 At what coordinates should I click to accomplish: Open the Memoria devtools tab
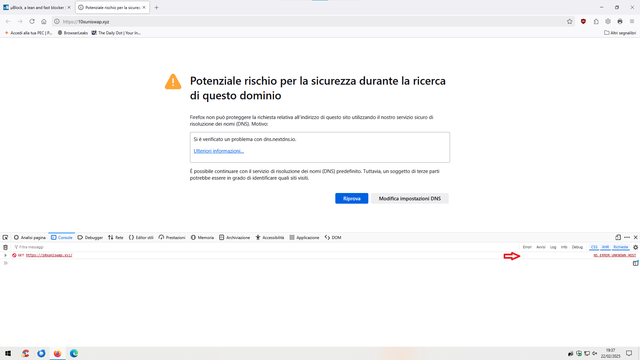pos(202,237)
